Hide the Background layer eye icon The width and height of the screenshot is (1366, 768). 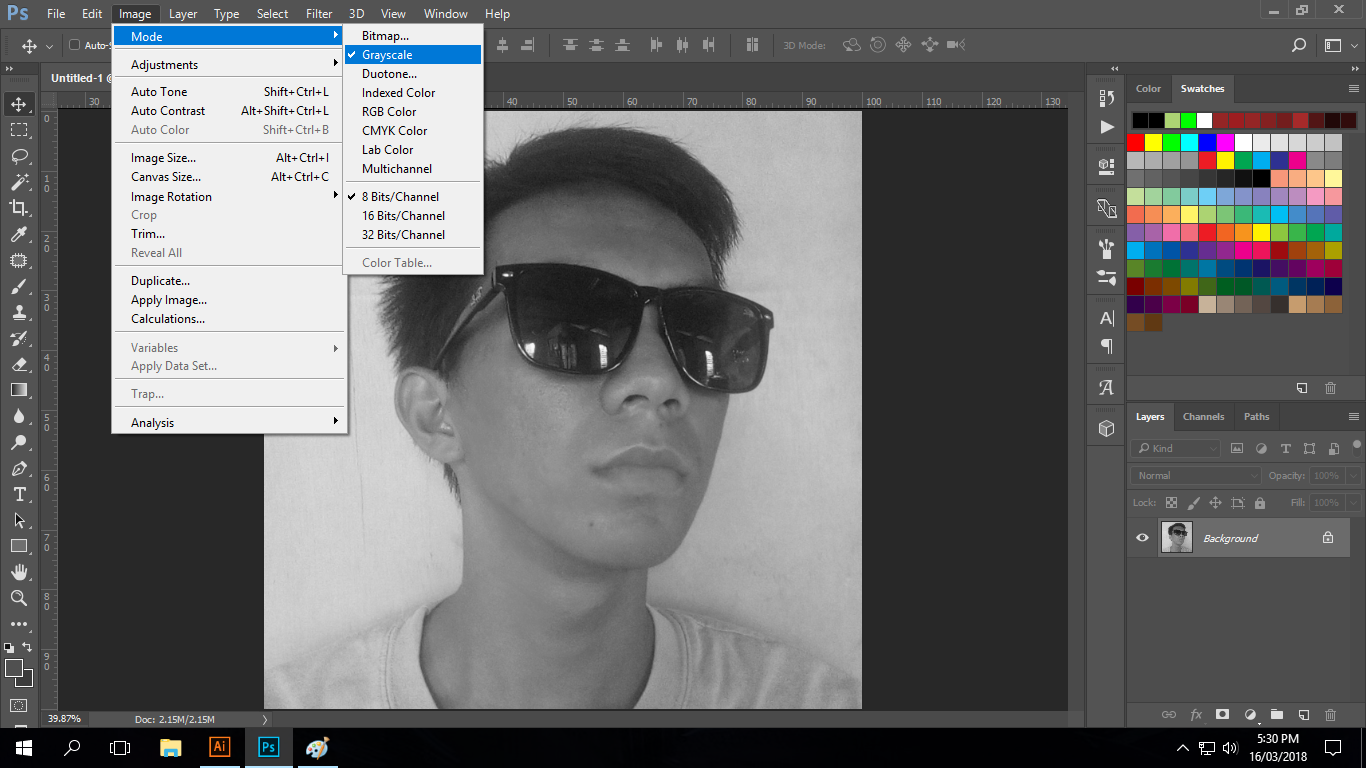[1142, 538]
